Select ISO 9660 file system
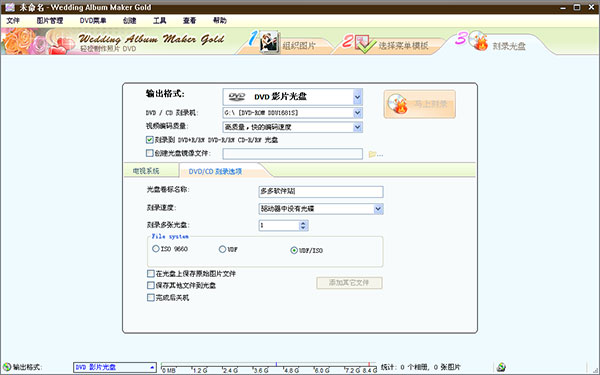Viewport: 600px width, 375px height. click(156, 249)
